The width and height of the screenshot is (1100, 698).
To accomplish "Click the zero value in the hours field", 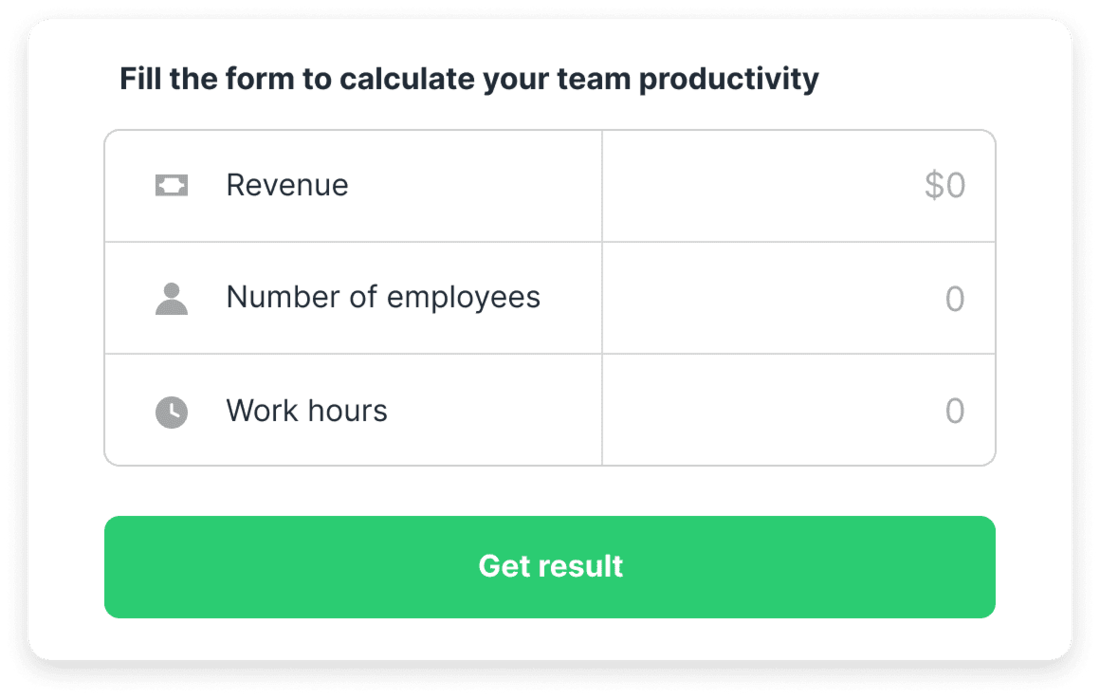I will pos(955,410).
